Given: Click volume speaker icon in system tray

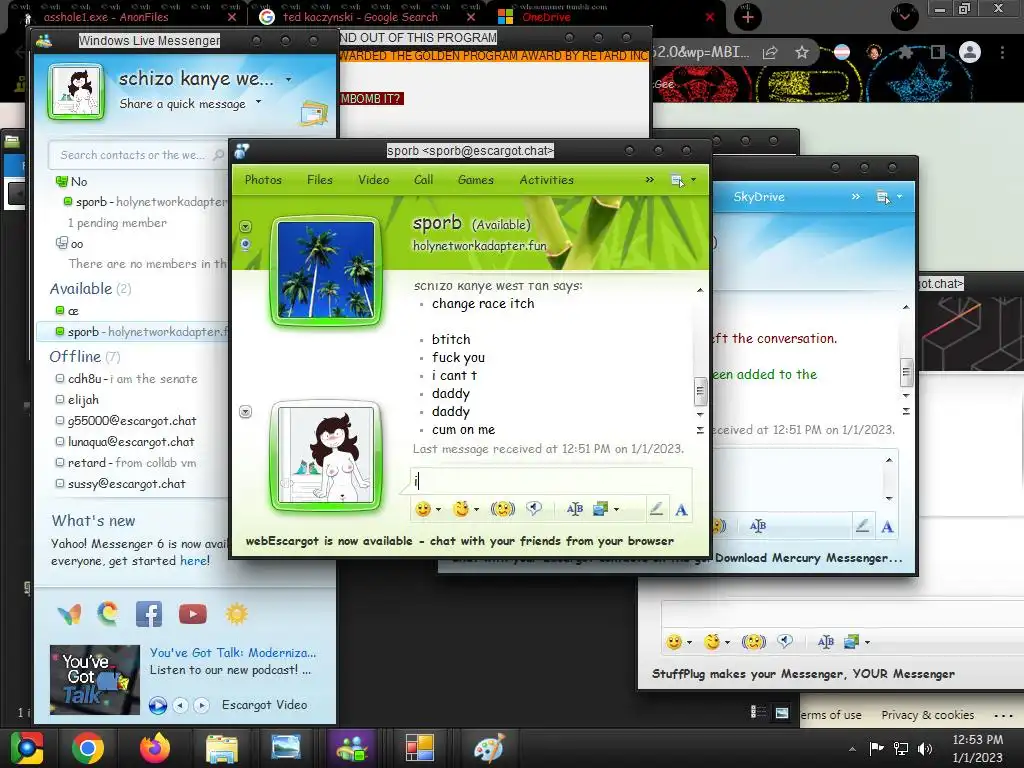Looking at the screenshot, I should (x=924, y=748).
